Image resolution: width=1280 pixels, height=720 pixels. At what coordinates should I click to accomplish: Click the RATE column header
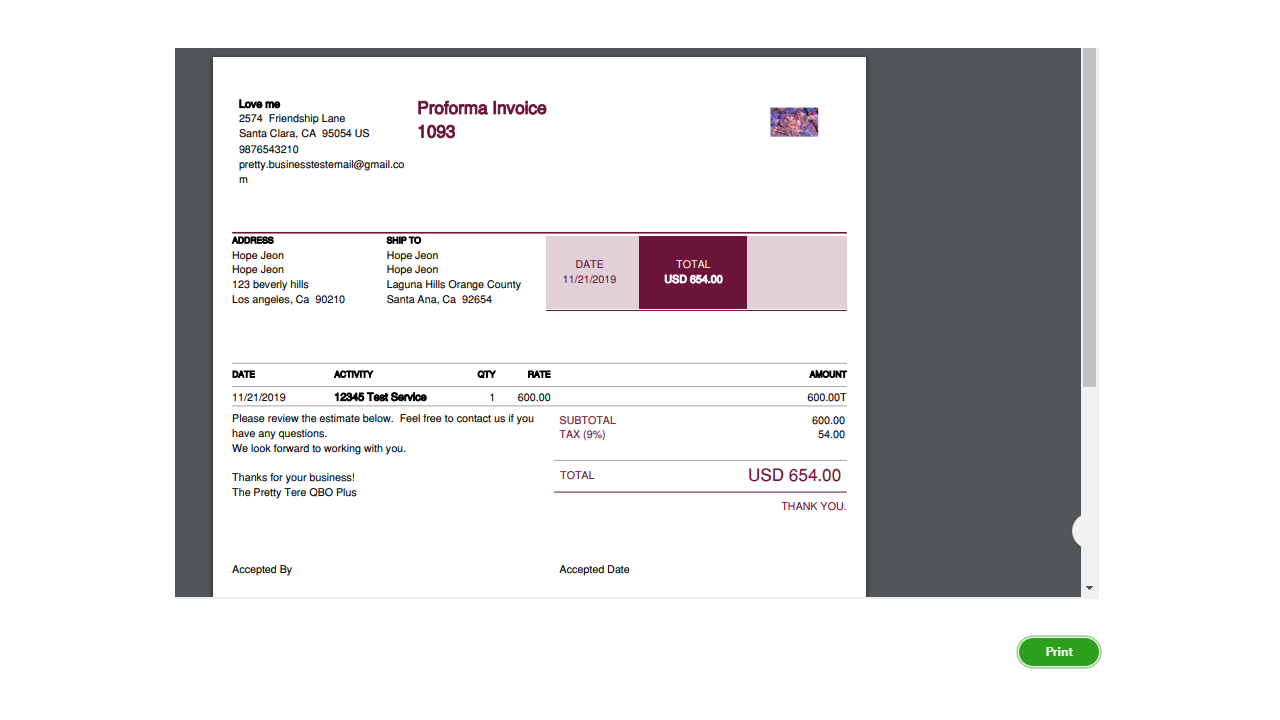pyautogui.click(x=539, y=374)
